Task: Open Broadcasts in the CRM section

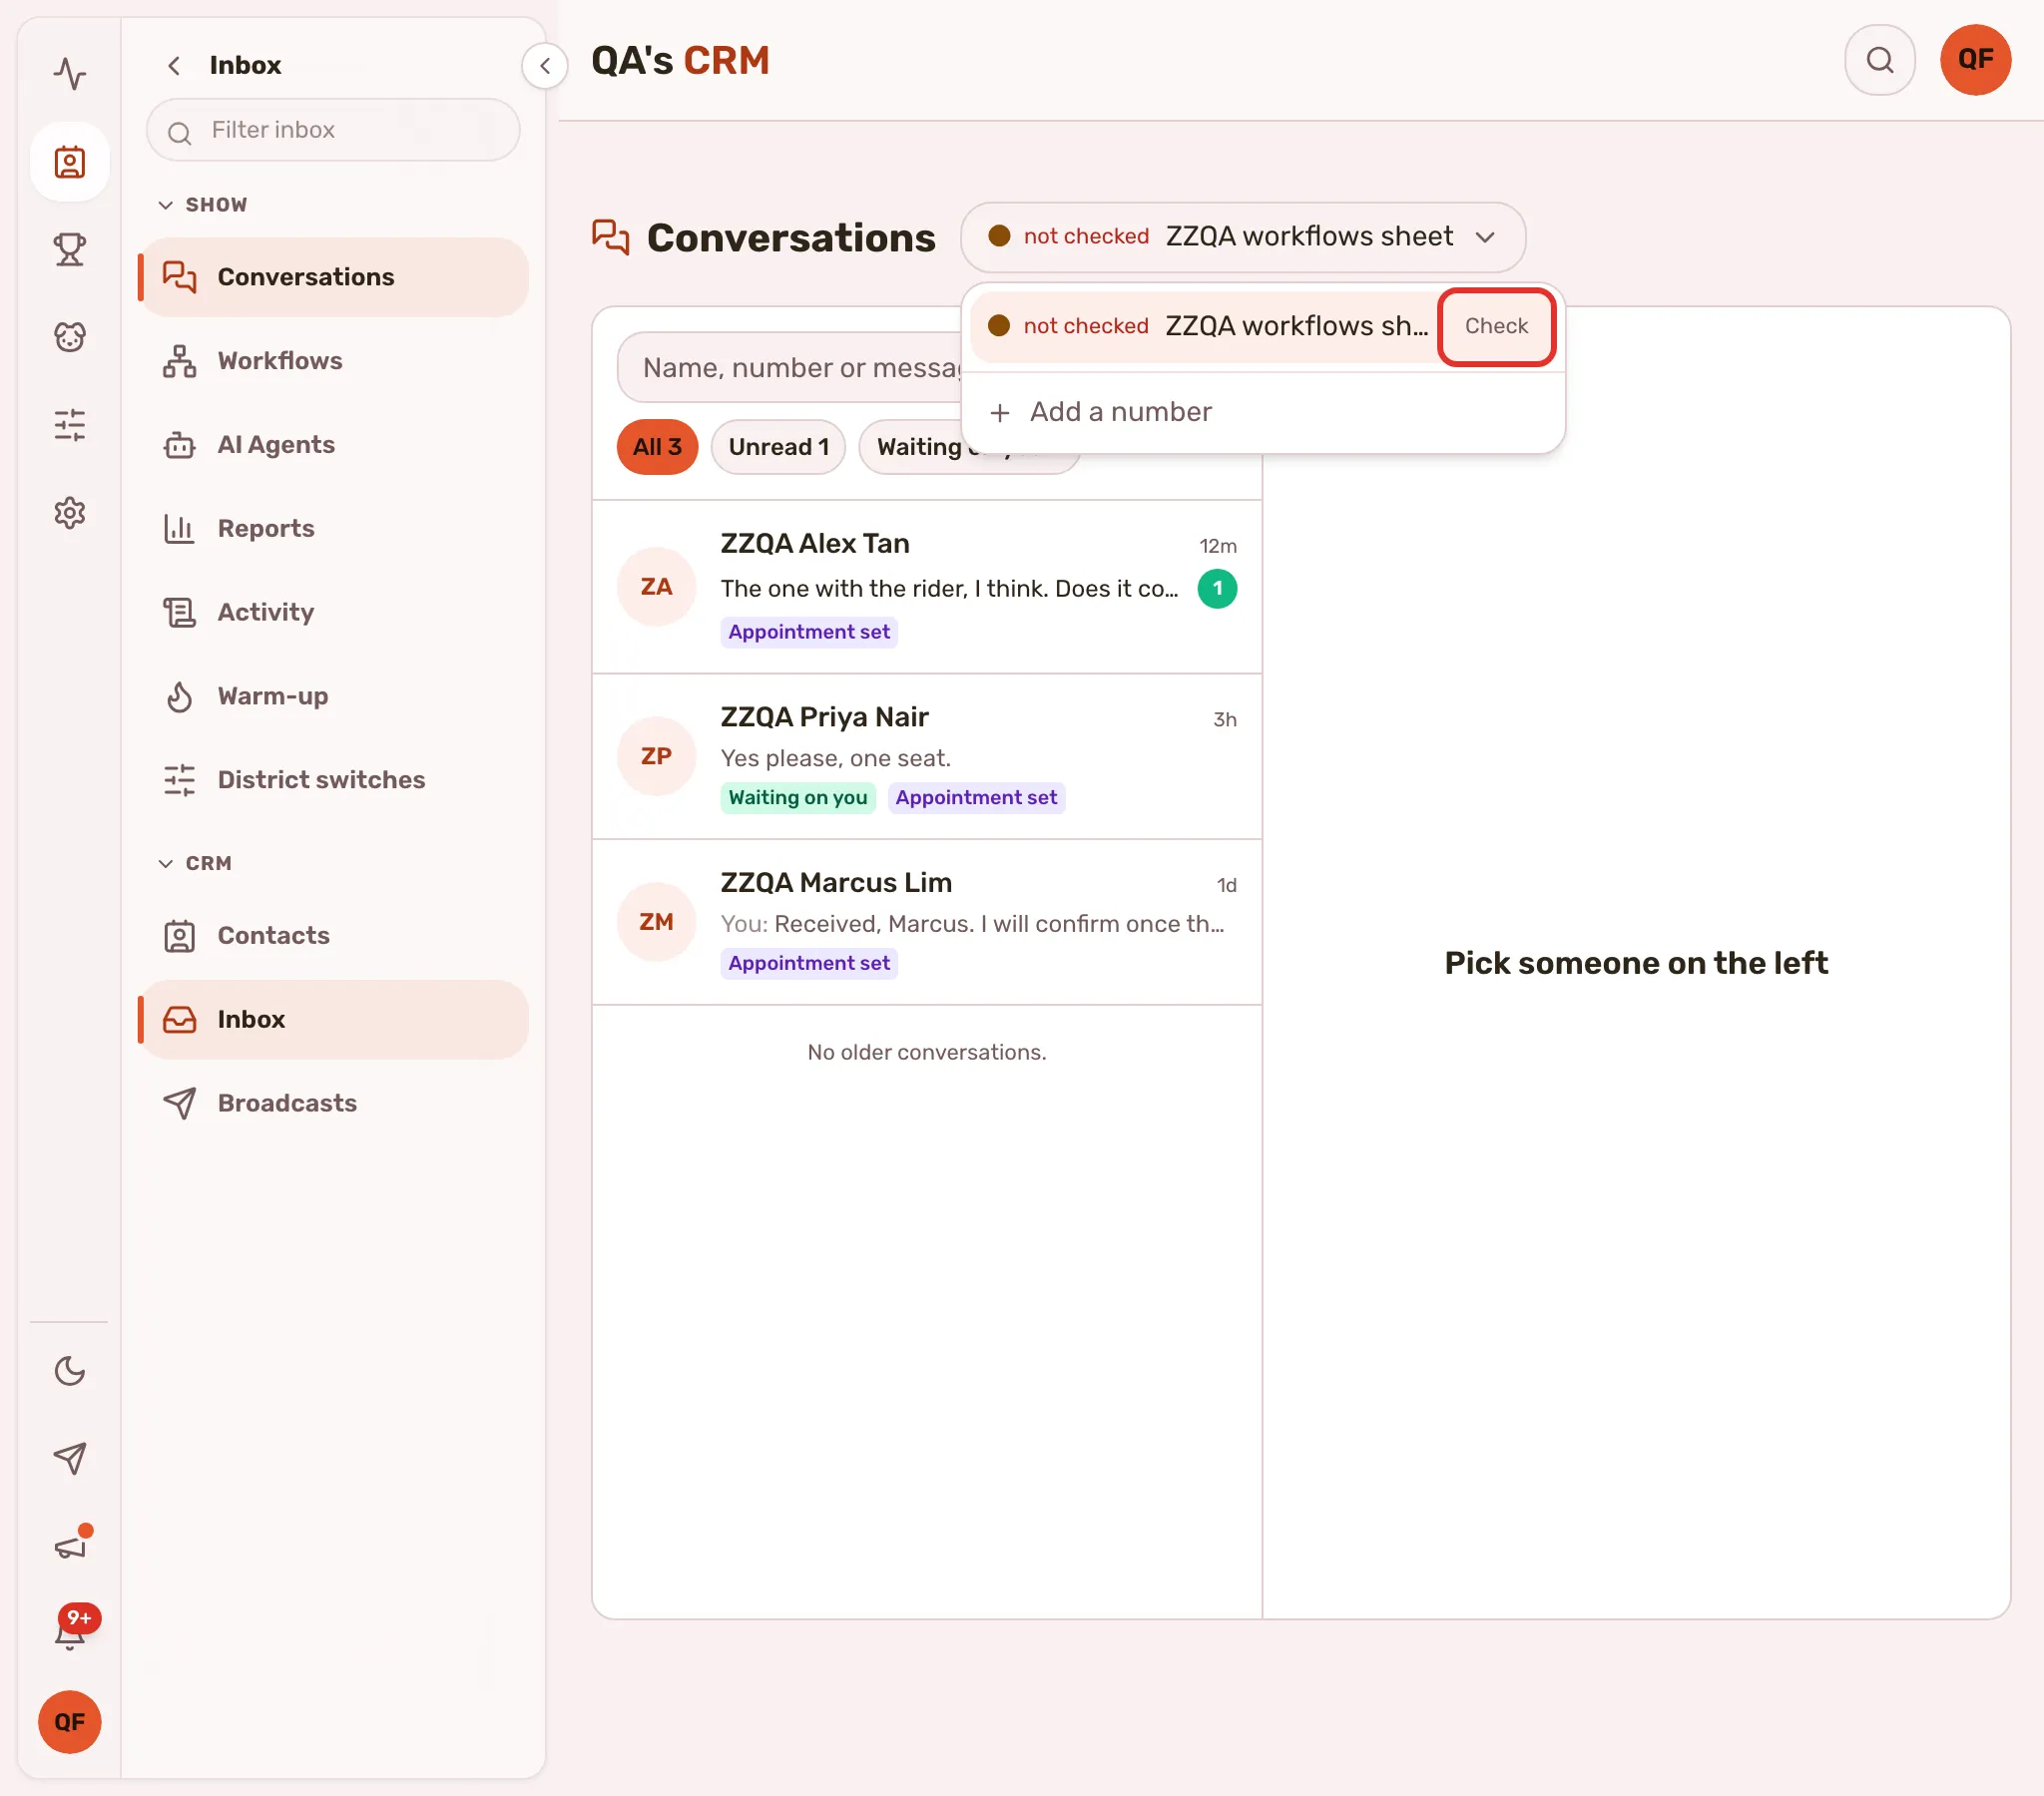Action: (334, 1103)
